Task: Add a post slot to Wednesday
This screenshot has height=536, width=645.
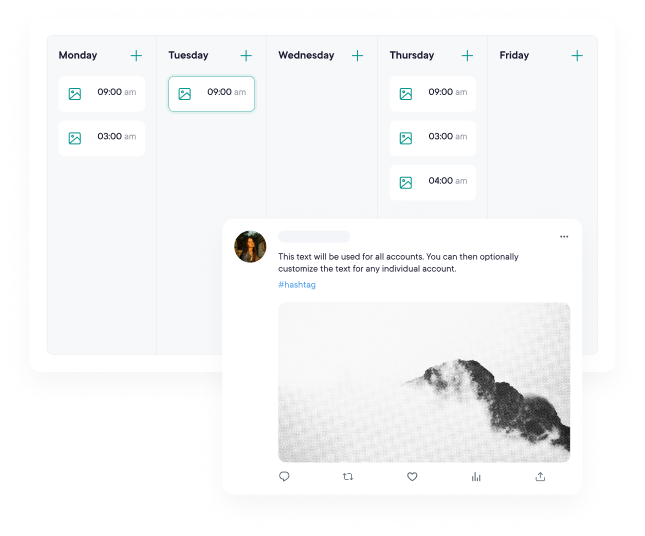Action: pyautogui.click(x=357, y=56)
